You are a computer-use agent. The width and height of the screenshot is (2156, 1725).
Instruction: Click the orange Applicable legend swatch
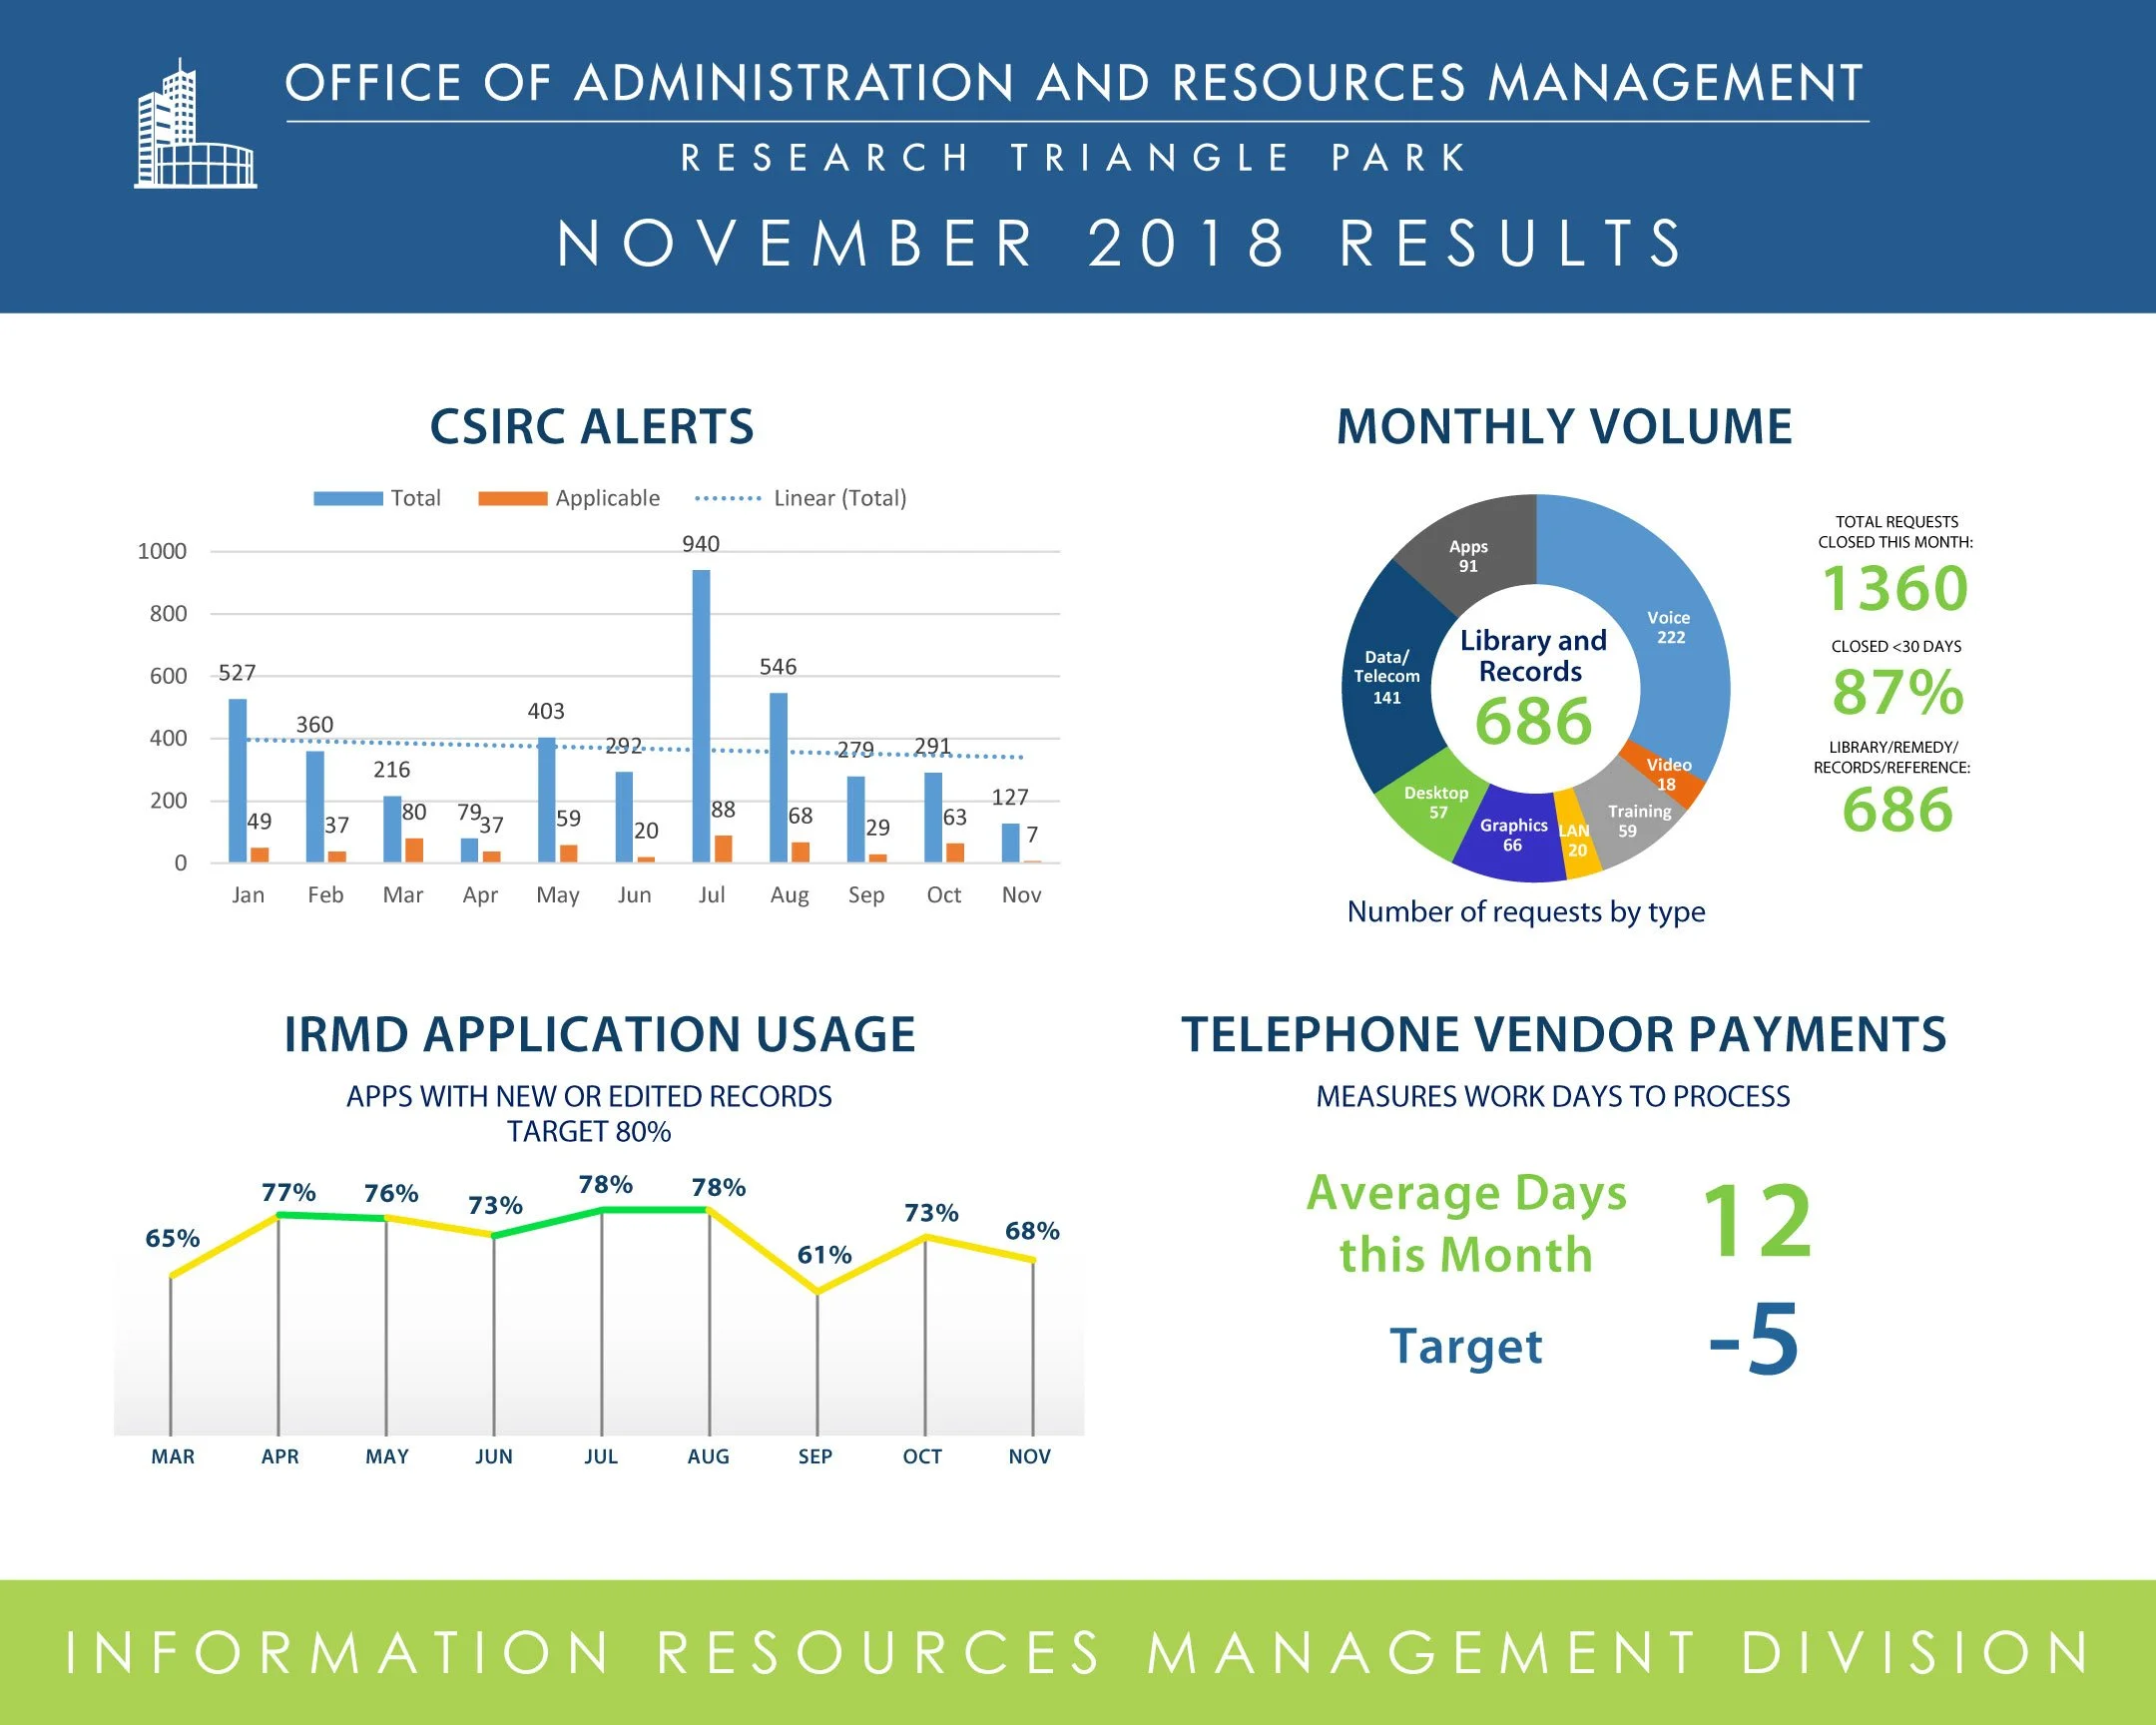tap(512, 498)
